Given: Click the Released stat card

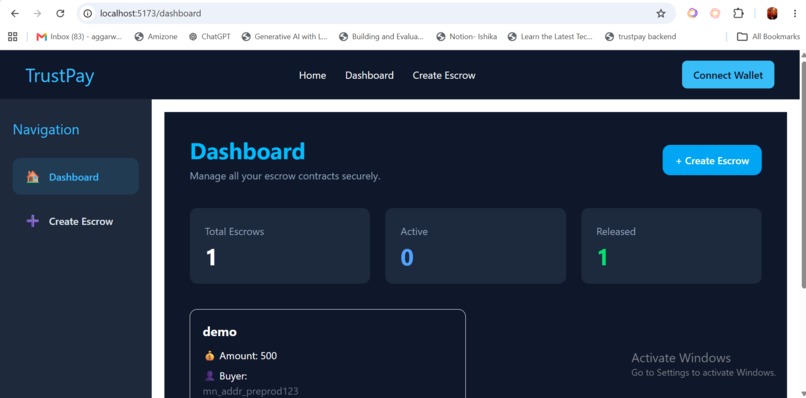Looking at the screenshot, I should [671, 246].
